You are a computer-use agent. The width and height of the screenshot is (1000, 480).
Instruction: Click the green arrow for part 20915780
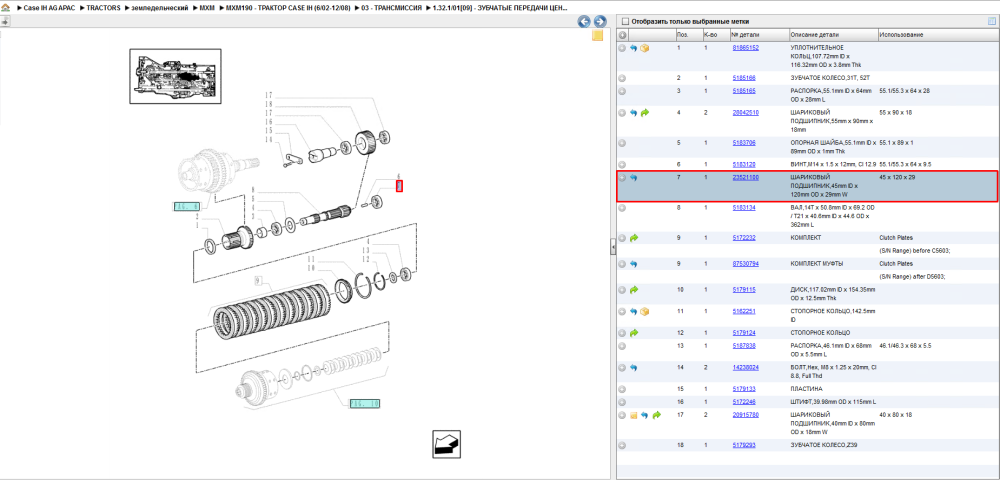[656, 415]
